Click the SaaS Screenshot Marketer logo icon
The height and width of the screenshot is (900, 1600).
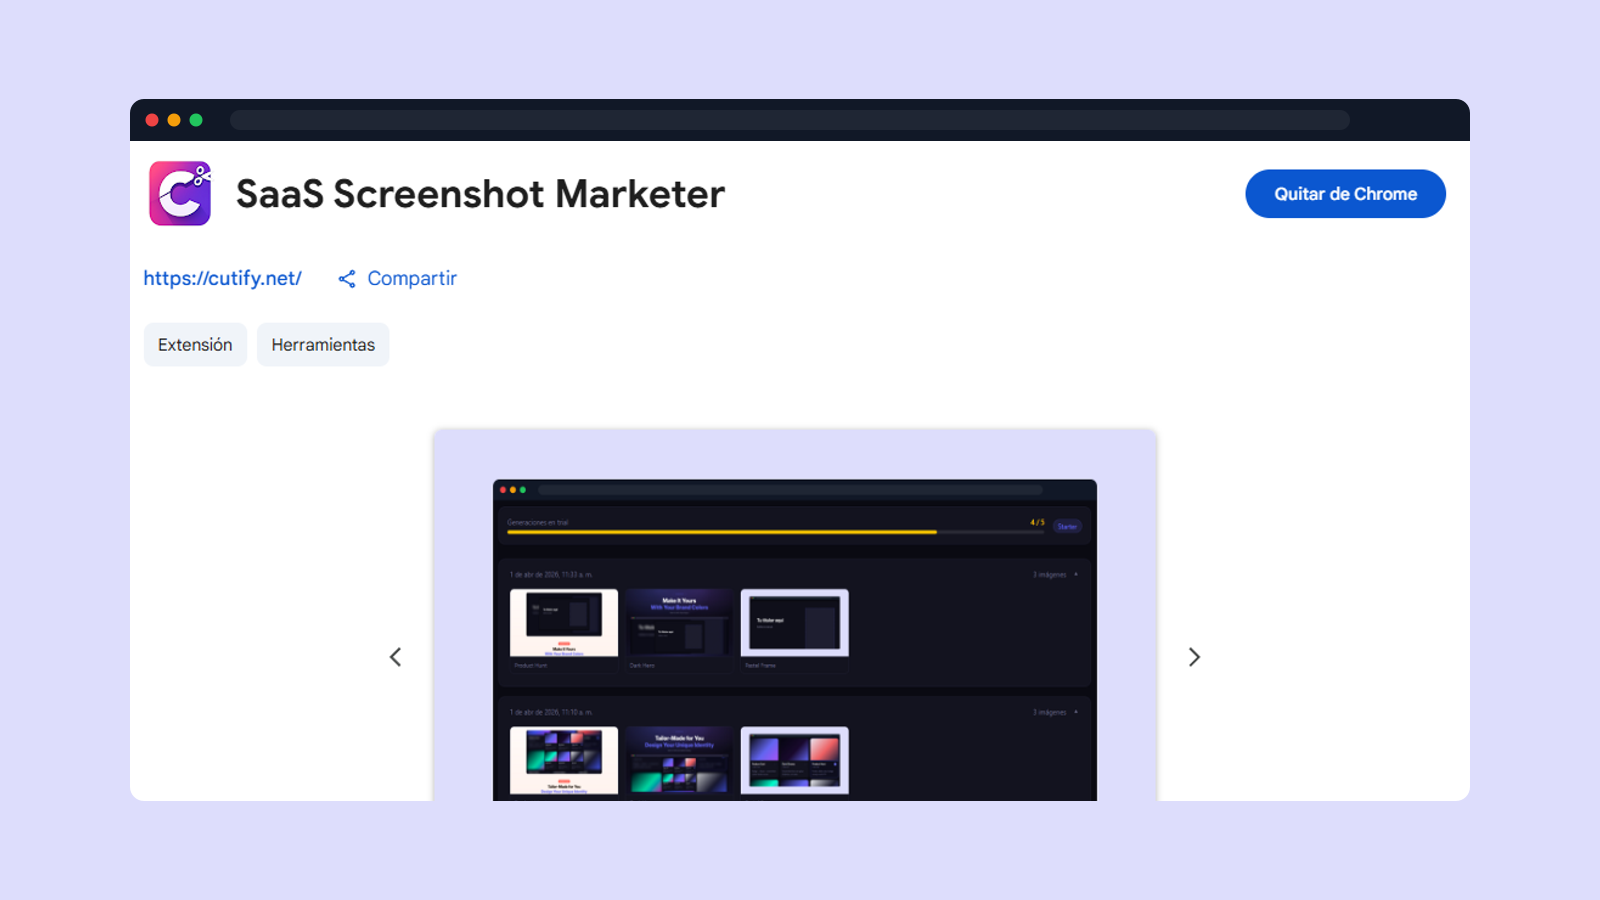point(180,193)
